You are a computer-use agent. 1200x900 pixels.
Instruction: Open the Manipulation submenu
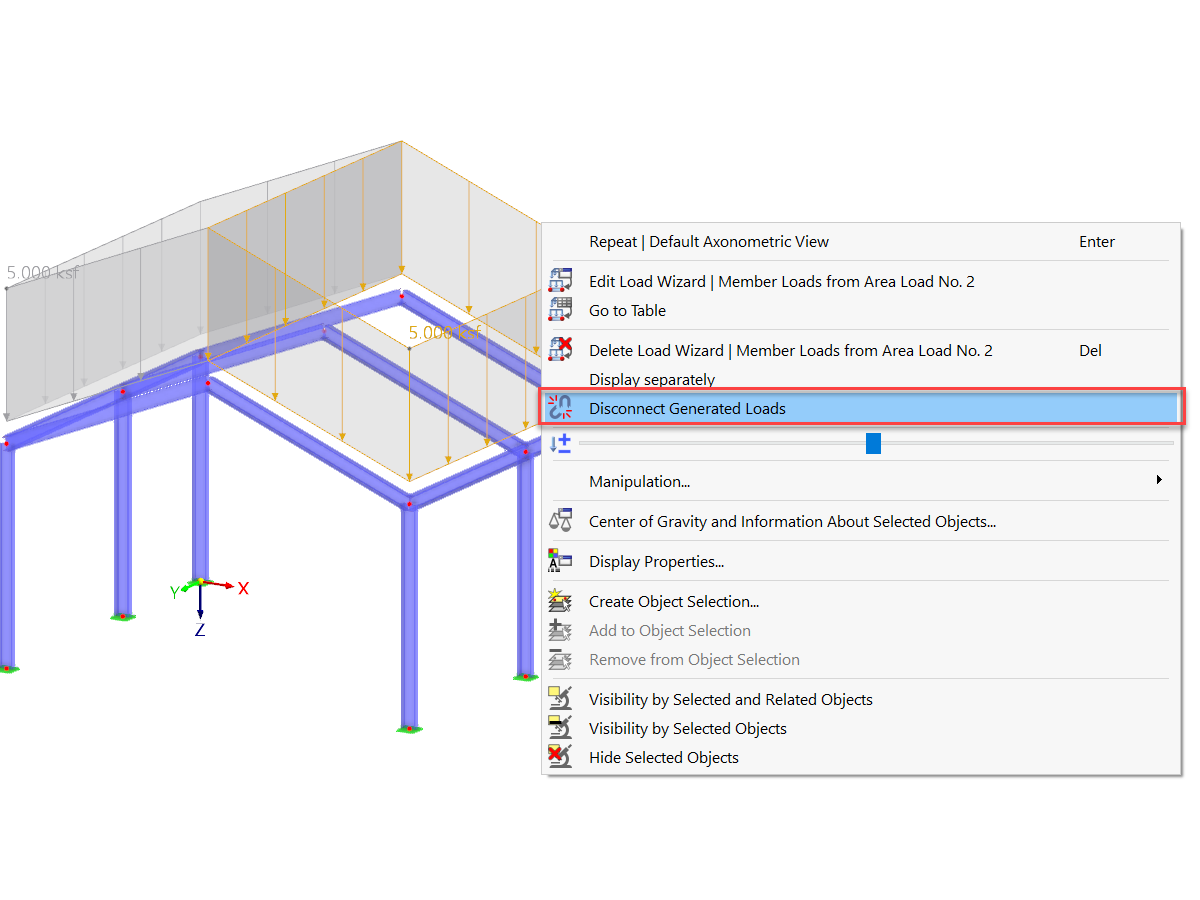pyautogui.click(x=640, y=481)
